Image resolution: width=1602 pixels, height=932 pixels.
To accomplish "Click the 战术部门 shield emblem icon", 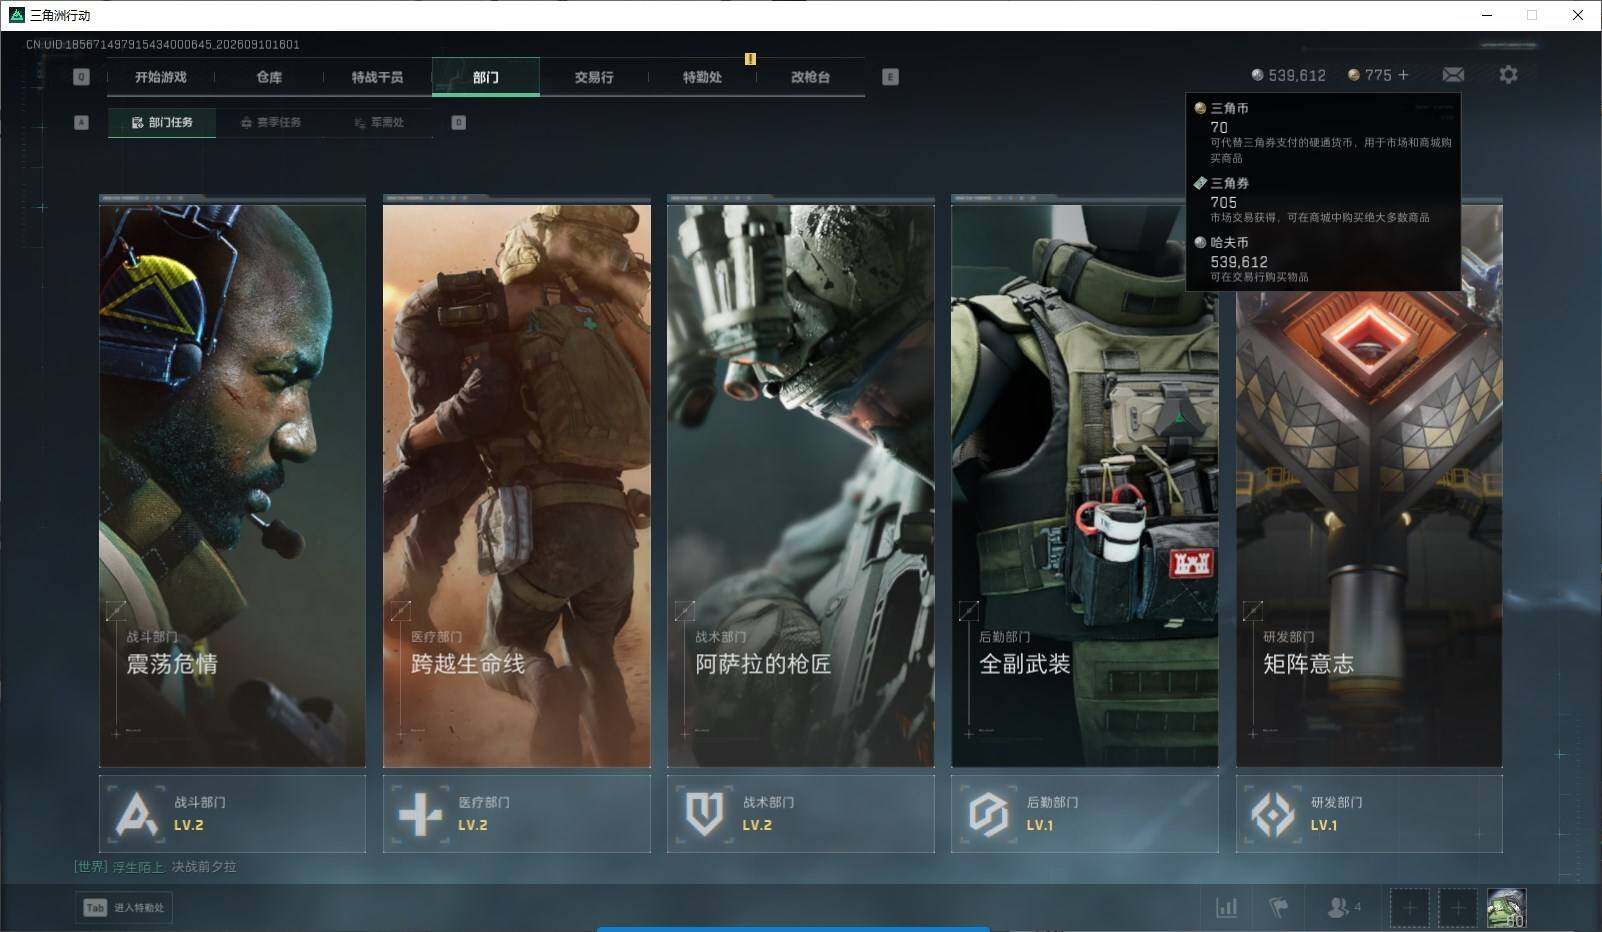I will (704, 814).
